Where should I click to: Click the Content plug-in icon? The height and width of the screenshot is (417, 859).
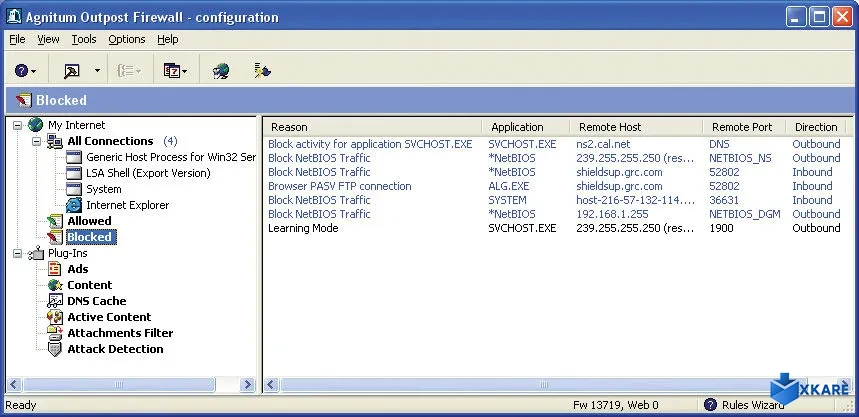point(55,285)
